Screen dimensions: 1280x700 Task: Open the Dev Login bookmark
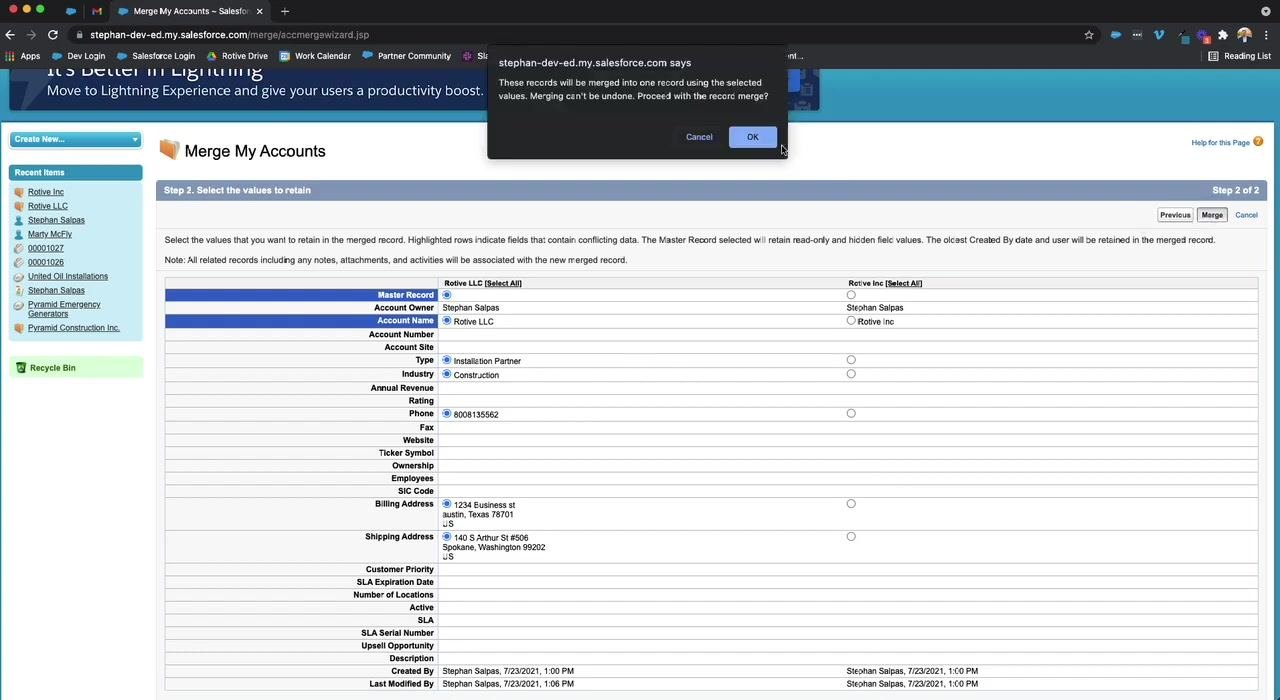[78, 56]
